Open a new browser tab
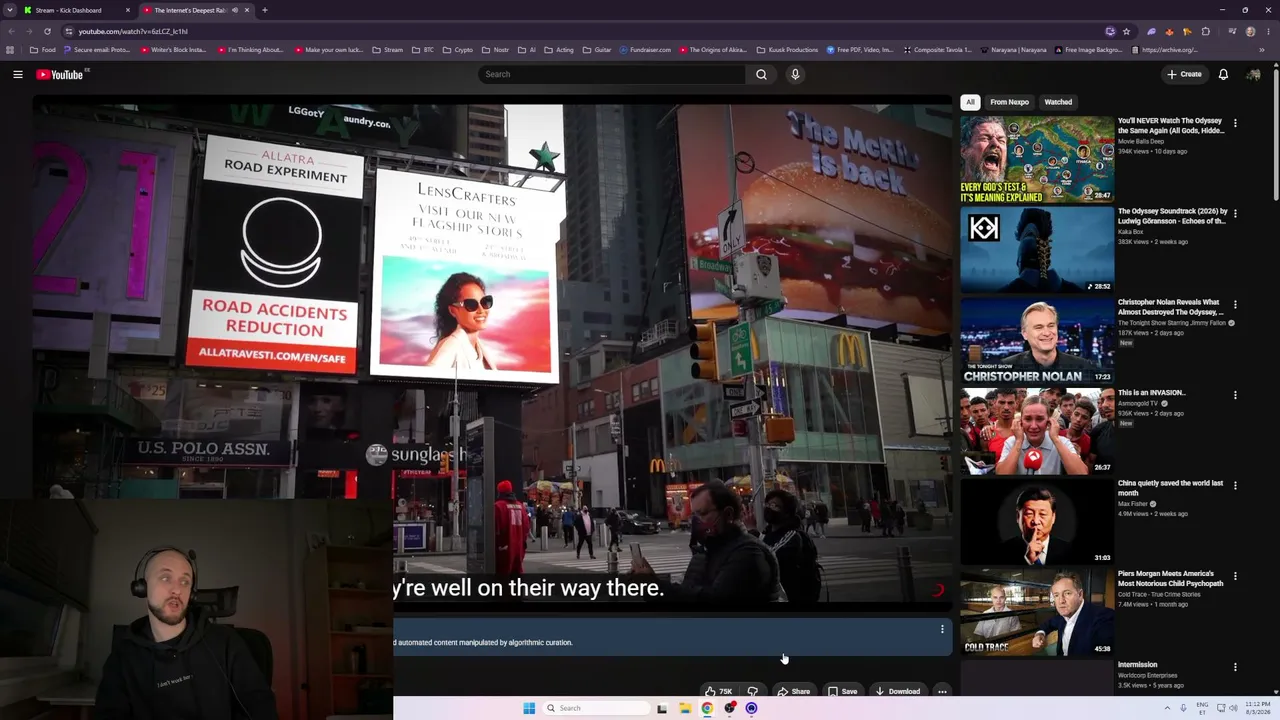 click(264, 10)
